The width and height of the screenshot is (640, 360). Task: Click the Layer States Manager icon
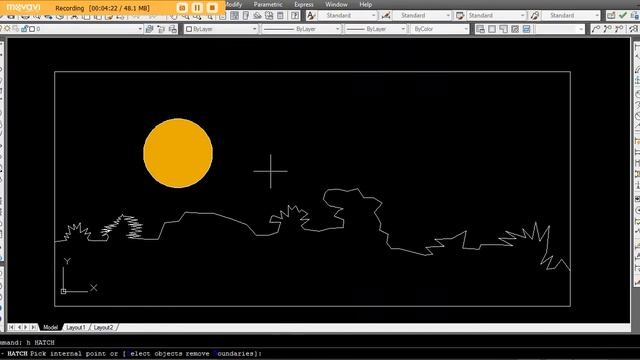173,29
